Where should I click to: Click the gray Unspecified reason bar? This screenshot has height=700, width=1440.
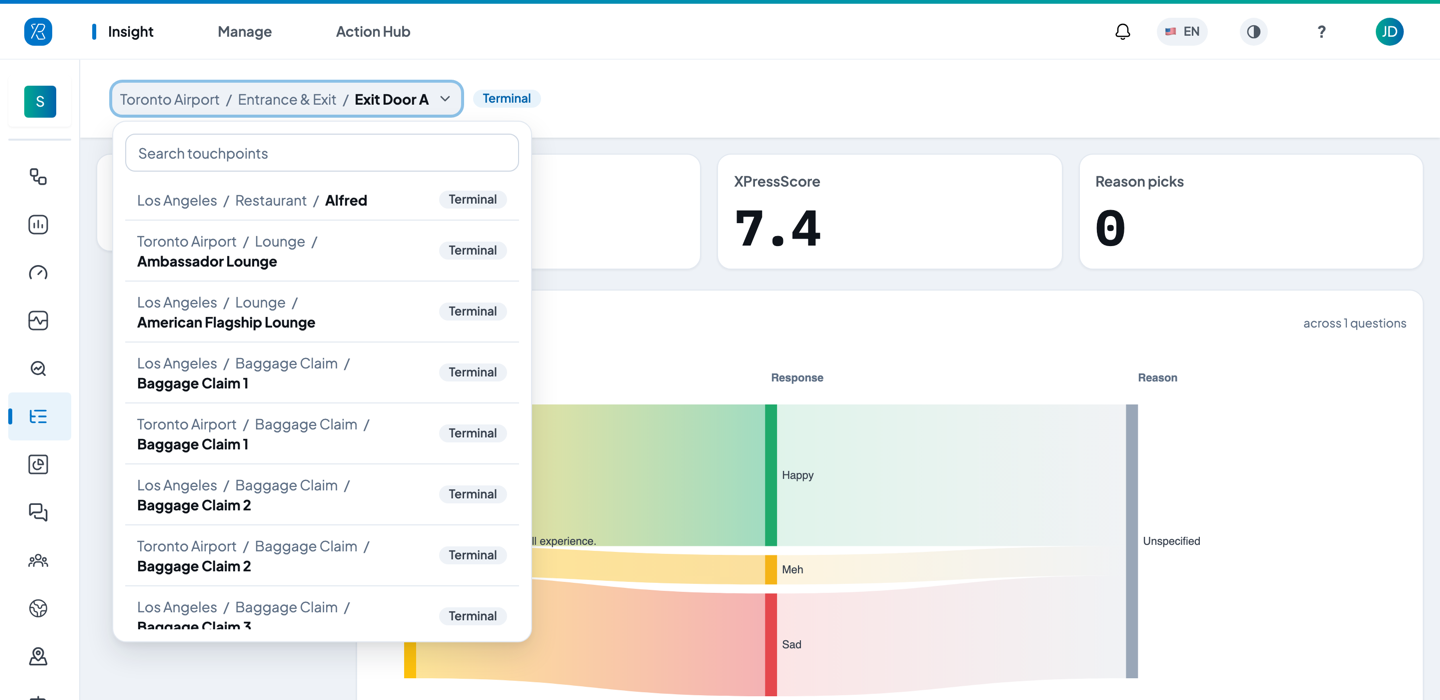[1132, 541]
